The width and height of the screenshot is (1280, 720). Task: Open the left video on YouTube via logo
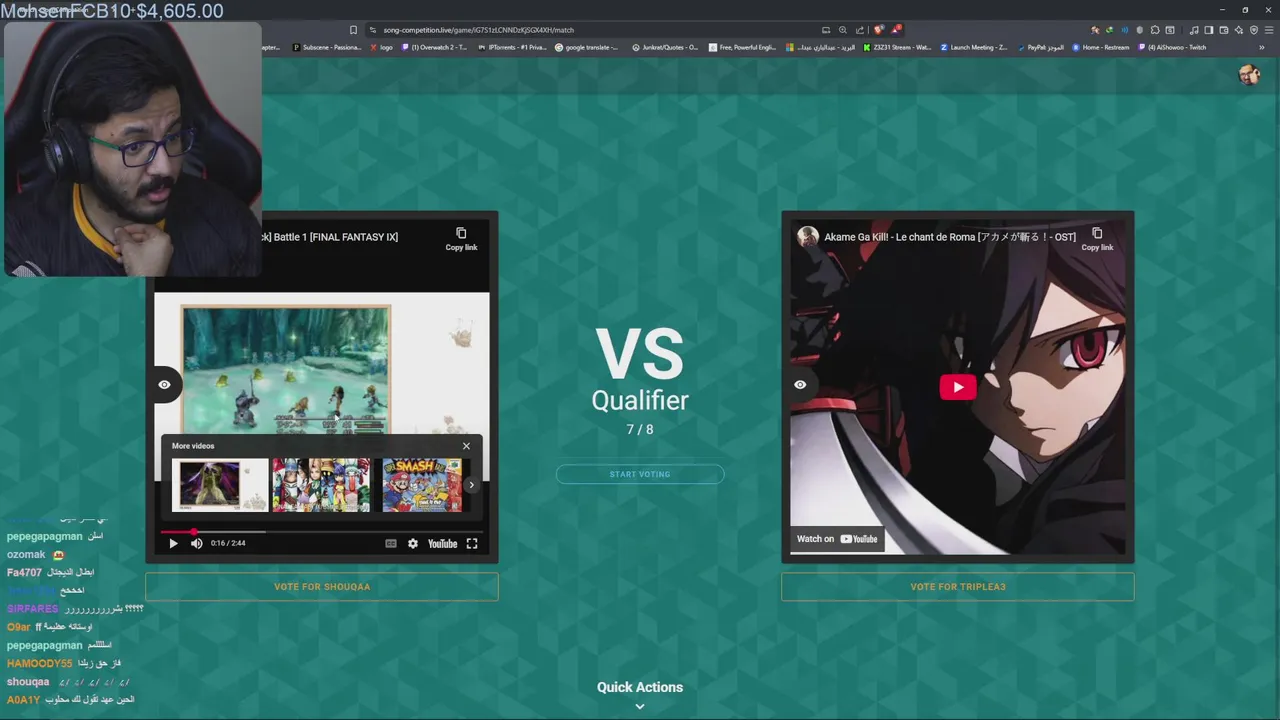442,544
